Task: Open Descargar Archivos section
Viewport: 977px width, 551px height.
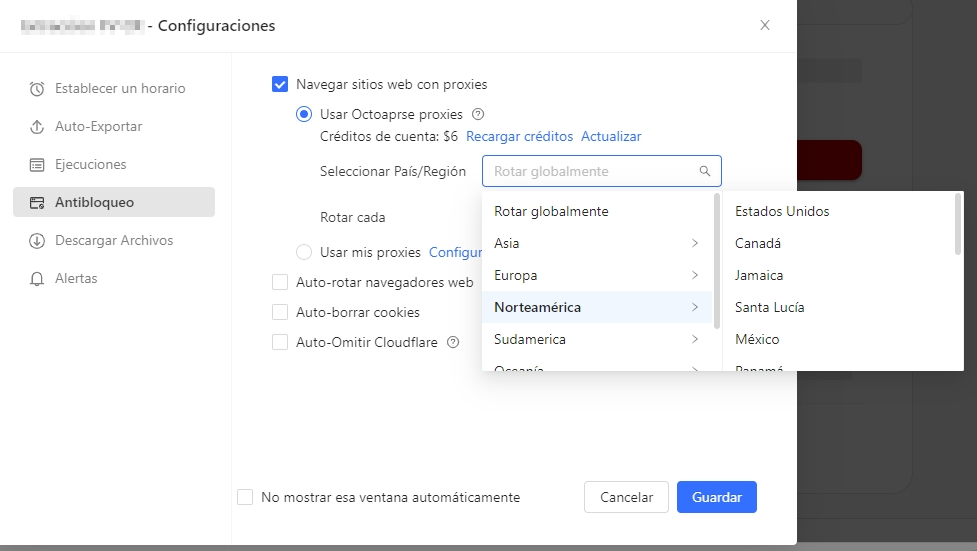Action: [x=114, y=241]
